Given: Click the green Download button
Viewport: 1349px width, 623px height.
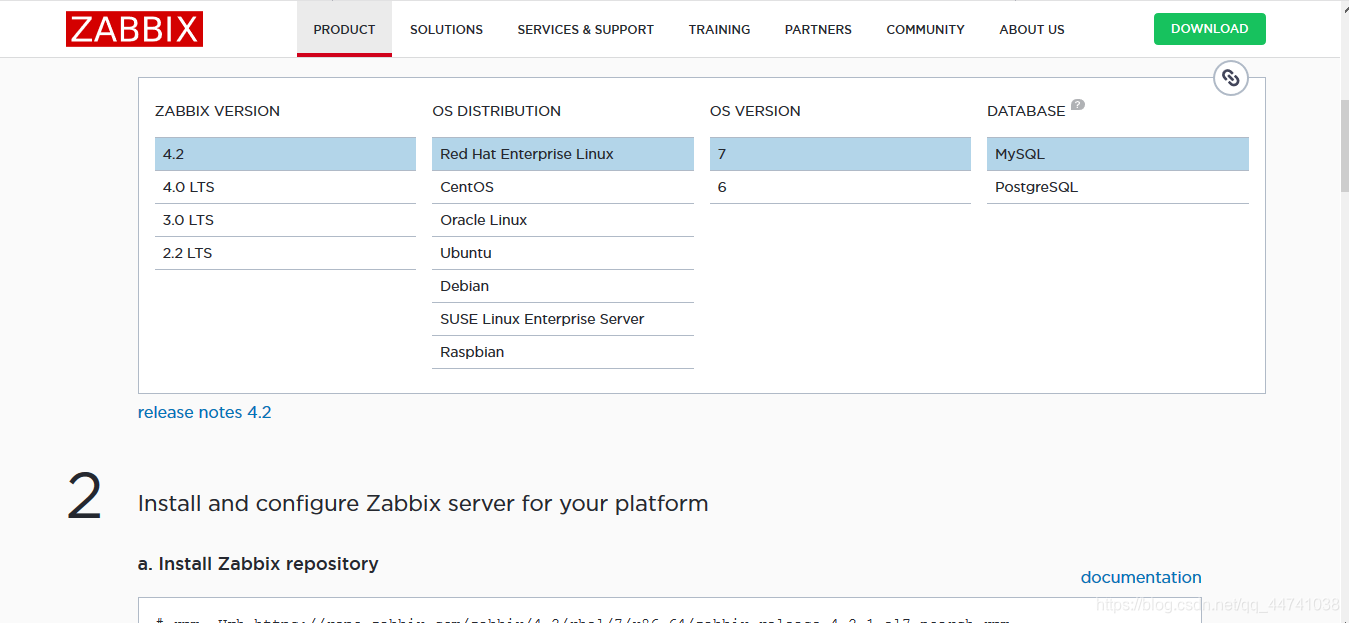Looking at the screenshot, I should [1209, 29].
